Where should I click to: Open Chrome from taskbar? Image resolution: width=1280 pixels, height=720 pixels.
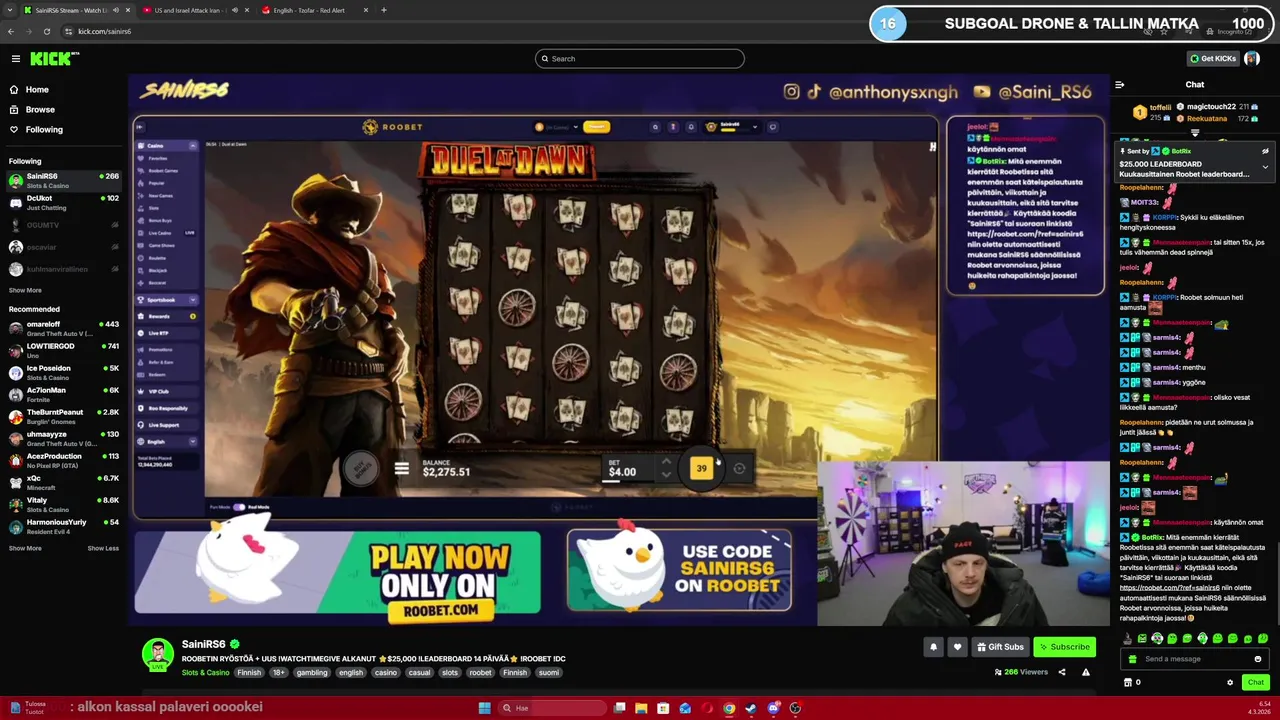[x=729, y=708]
